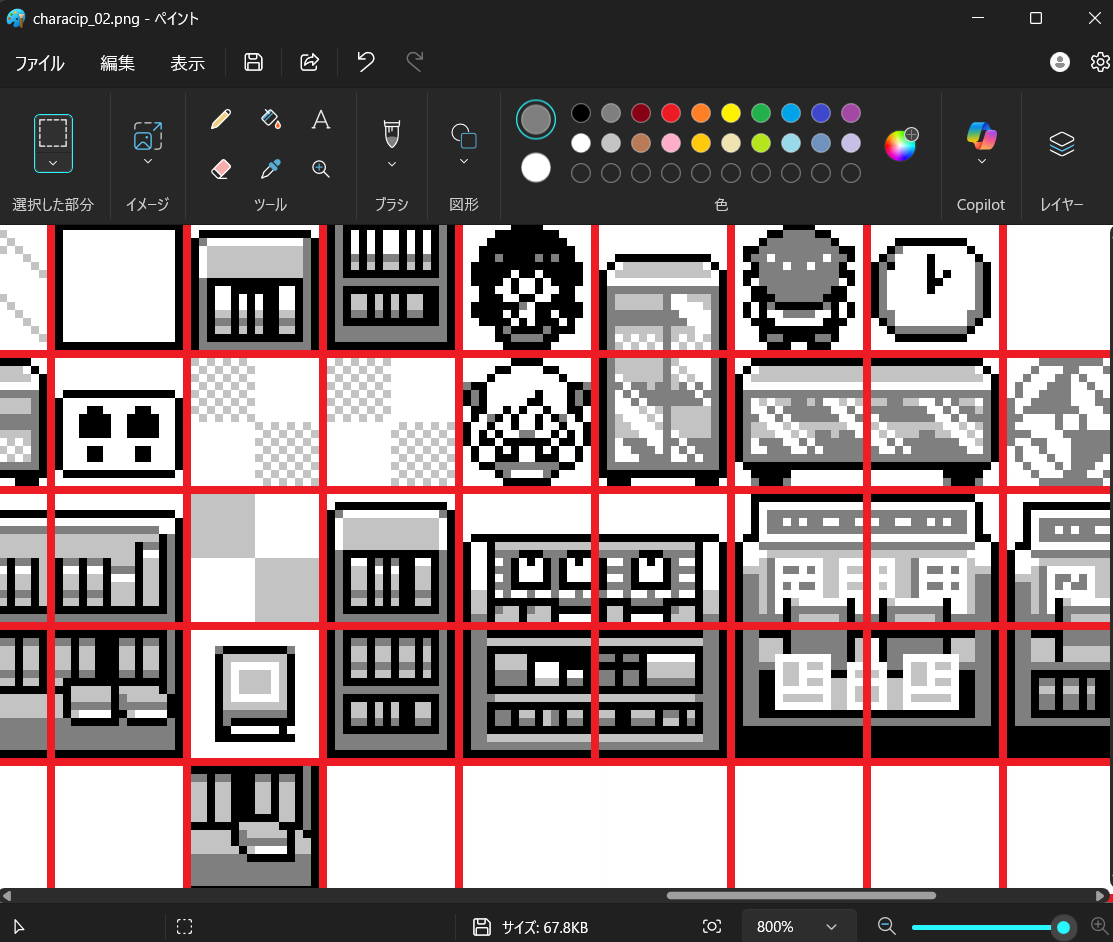Click the zoom out minus button
This screenshot has height=942, width=1113.
click(886, 927)
